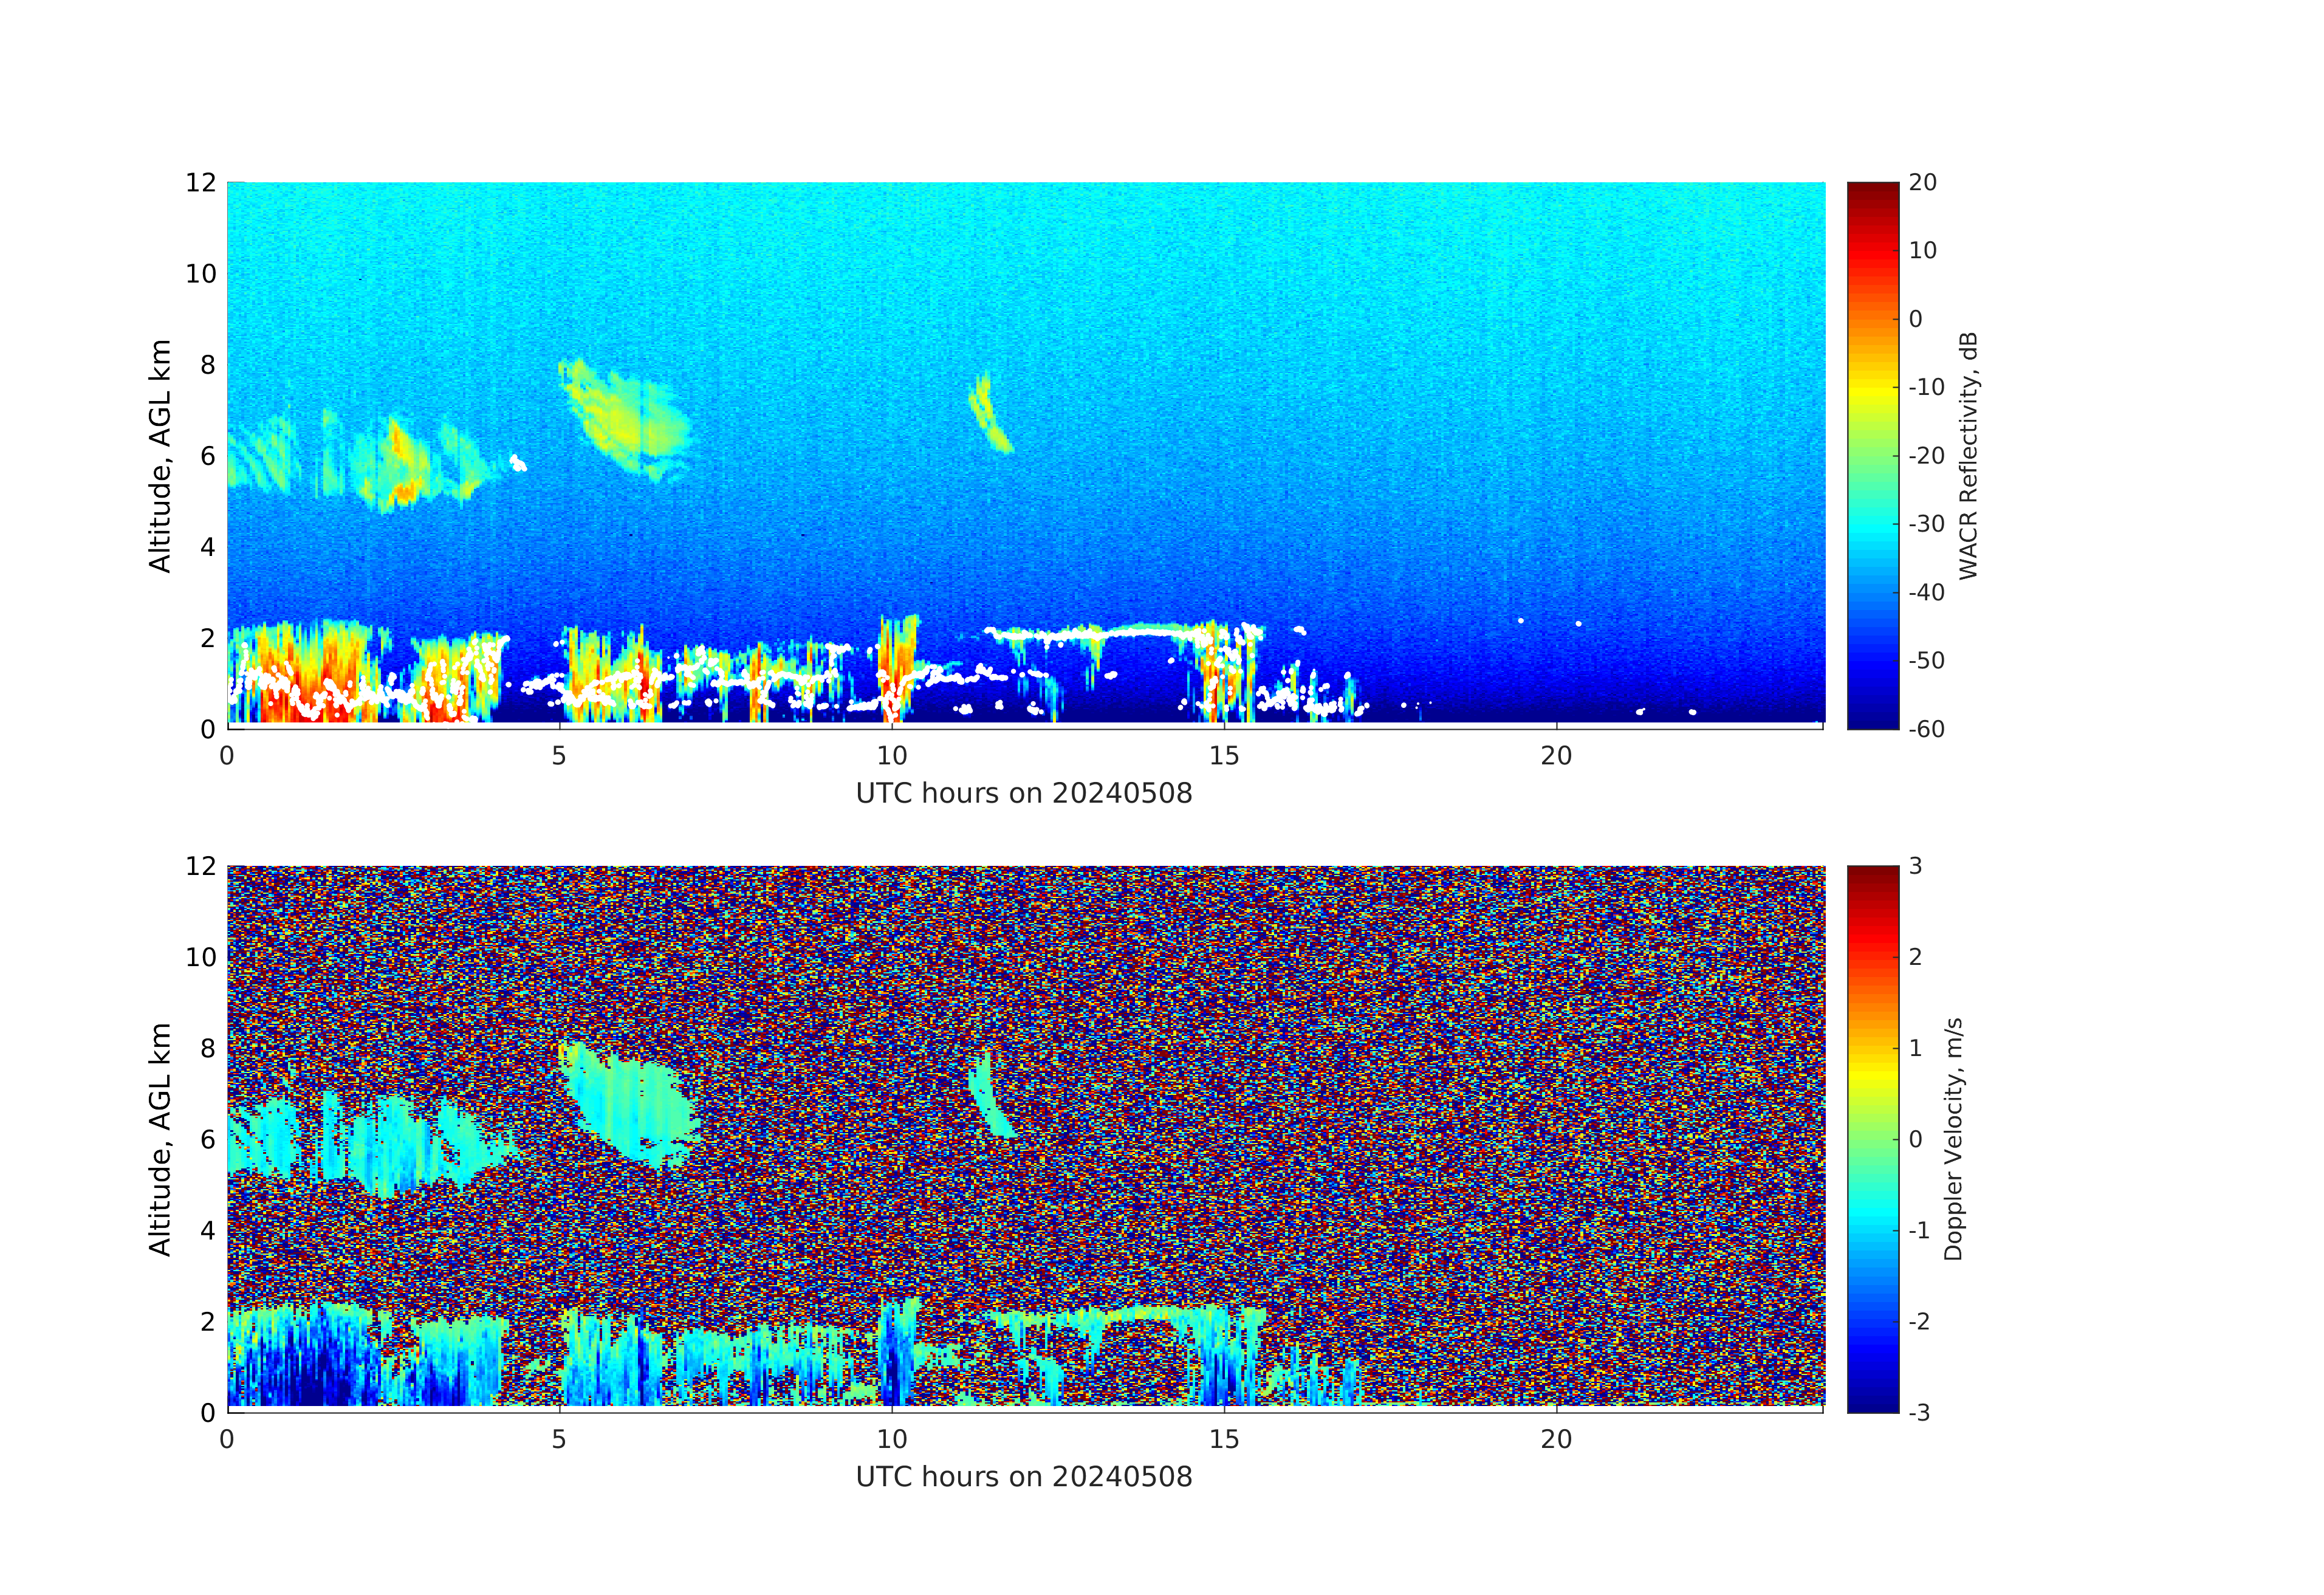Click the -3 tick label on the velocity colorbar
Screen dimensions: 2324x1595
(x=1919, y=1412)
